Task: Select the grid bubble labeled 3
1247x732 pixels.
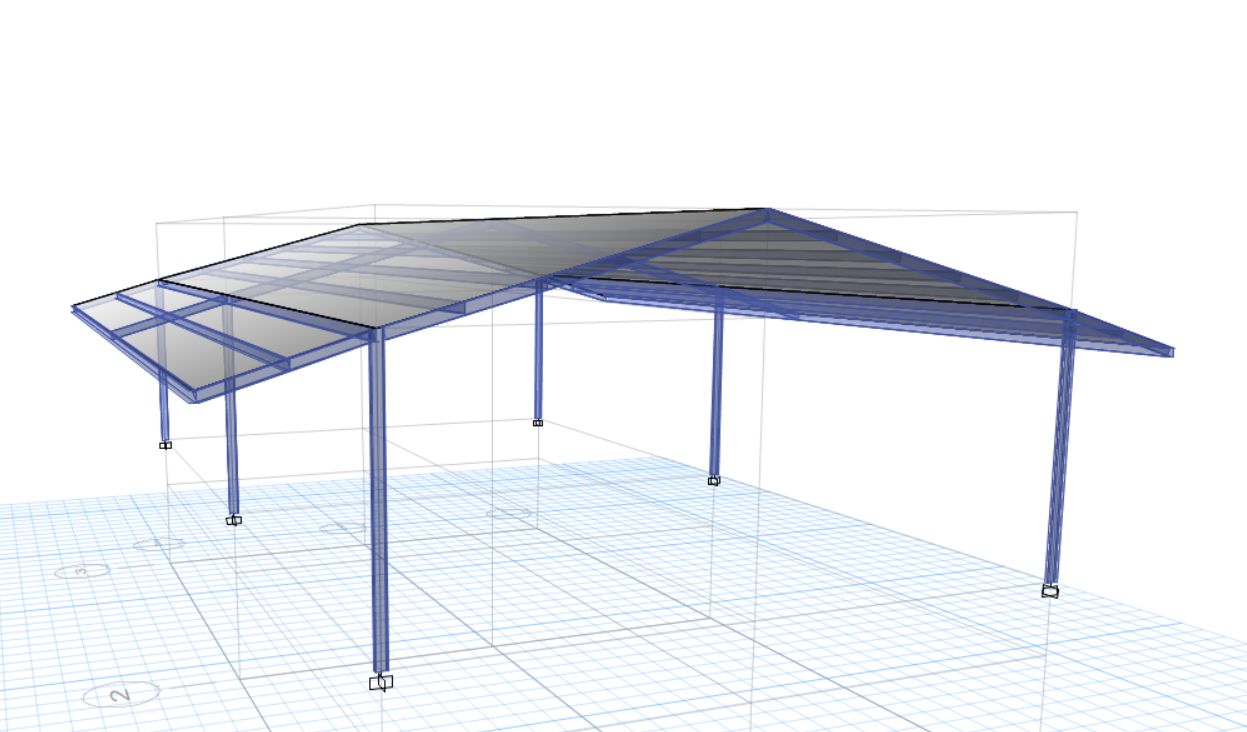Action: tap(81, 571)
